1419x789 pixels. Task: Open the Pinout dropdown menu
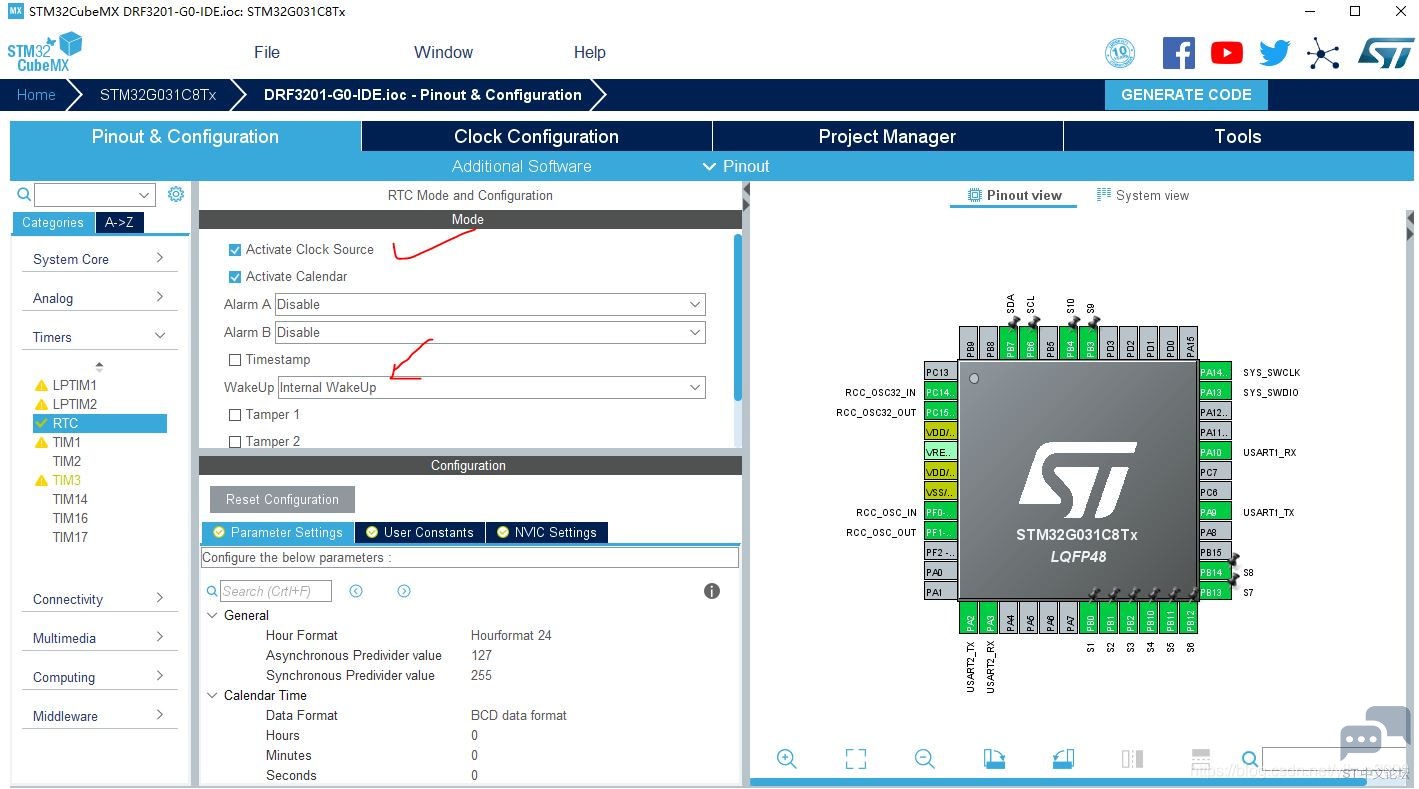[x=736, y=166]
